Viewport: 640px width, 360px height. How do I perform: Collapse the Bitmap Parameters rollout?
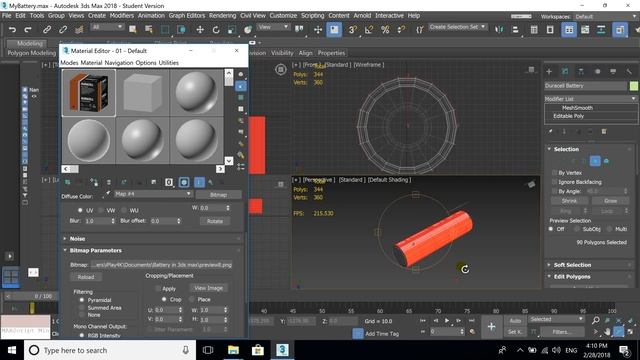point(96,250)
